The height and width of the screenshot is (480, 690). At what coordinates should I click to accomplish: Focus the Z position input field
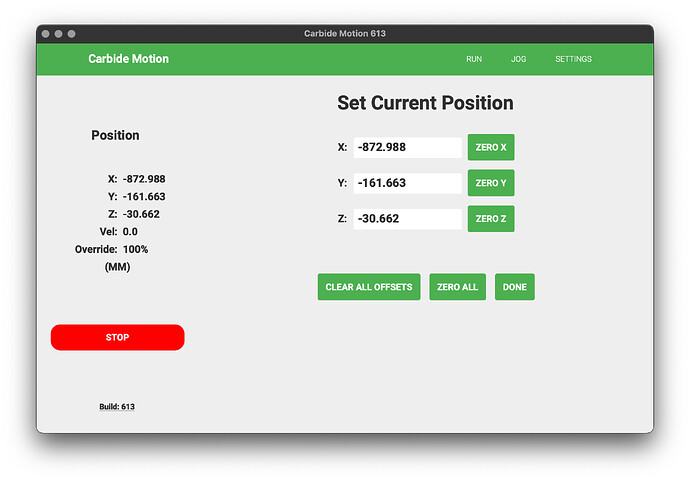407,219
